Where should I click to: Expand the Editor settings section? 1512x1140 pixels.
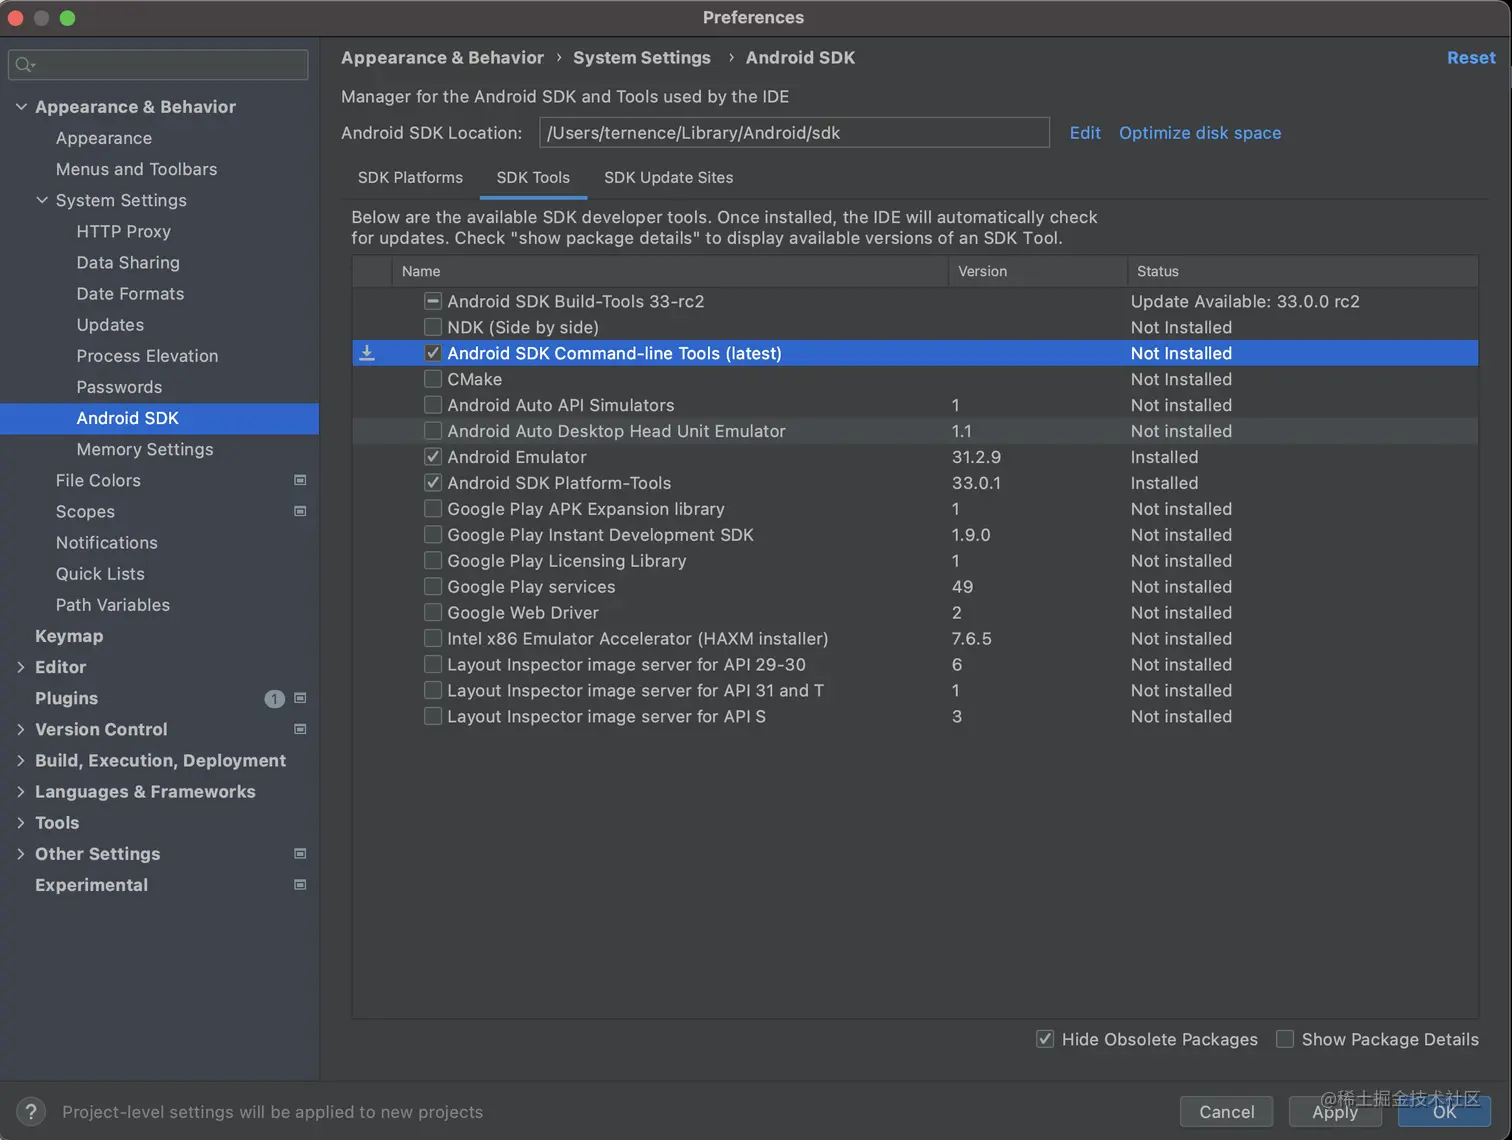(21, 667)
